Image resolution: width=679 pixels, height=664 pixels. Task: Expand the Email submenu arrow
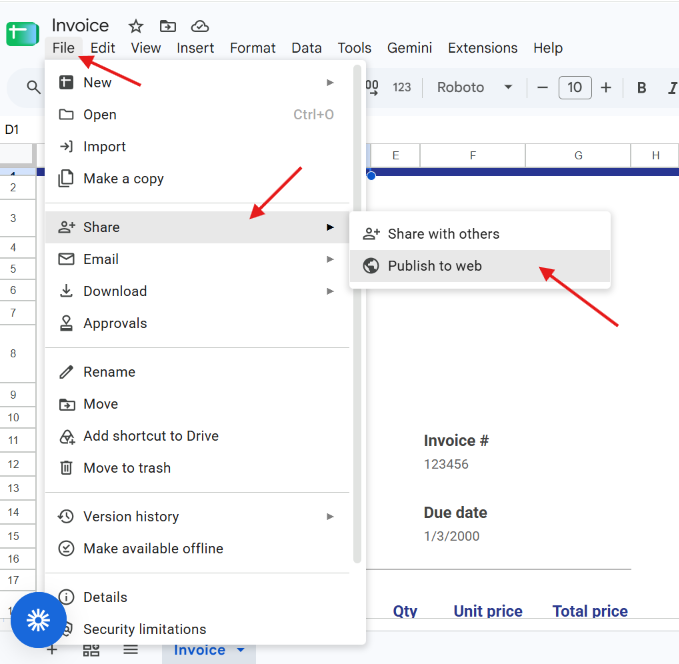coord(330,259)
